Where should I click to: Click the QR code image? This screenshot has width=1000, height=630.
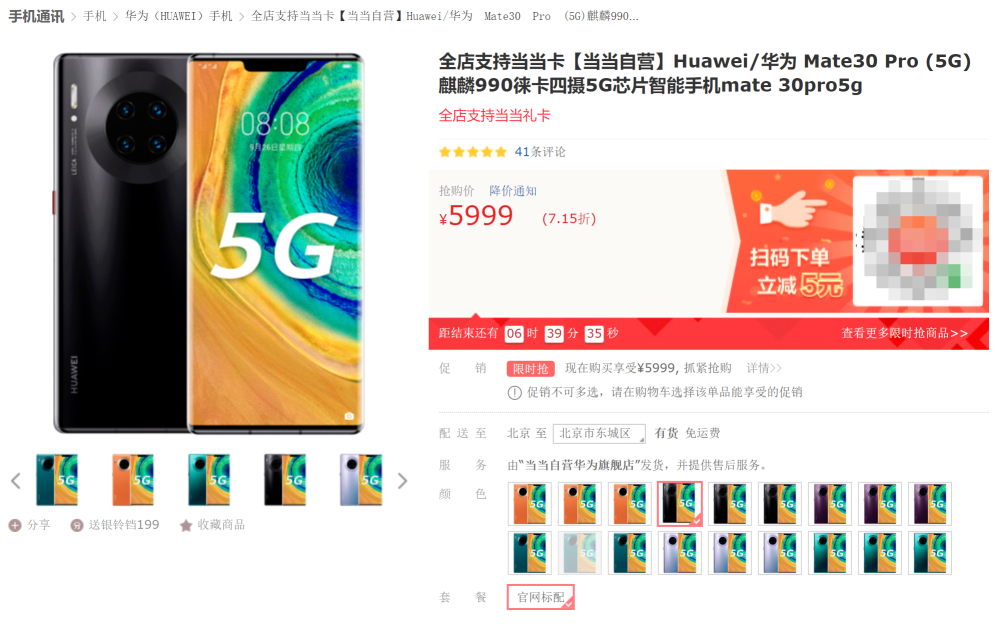tap(917, 240)
